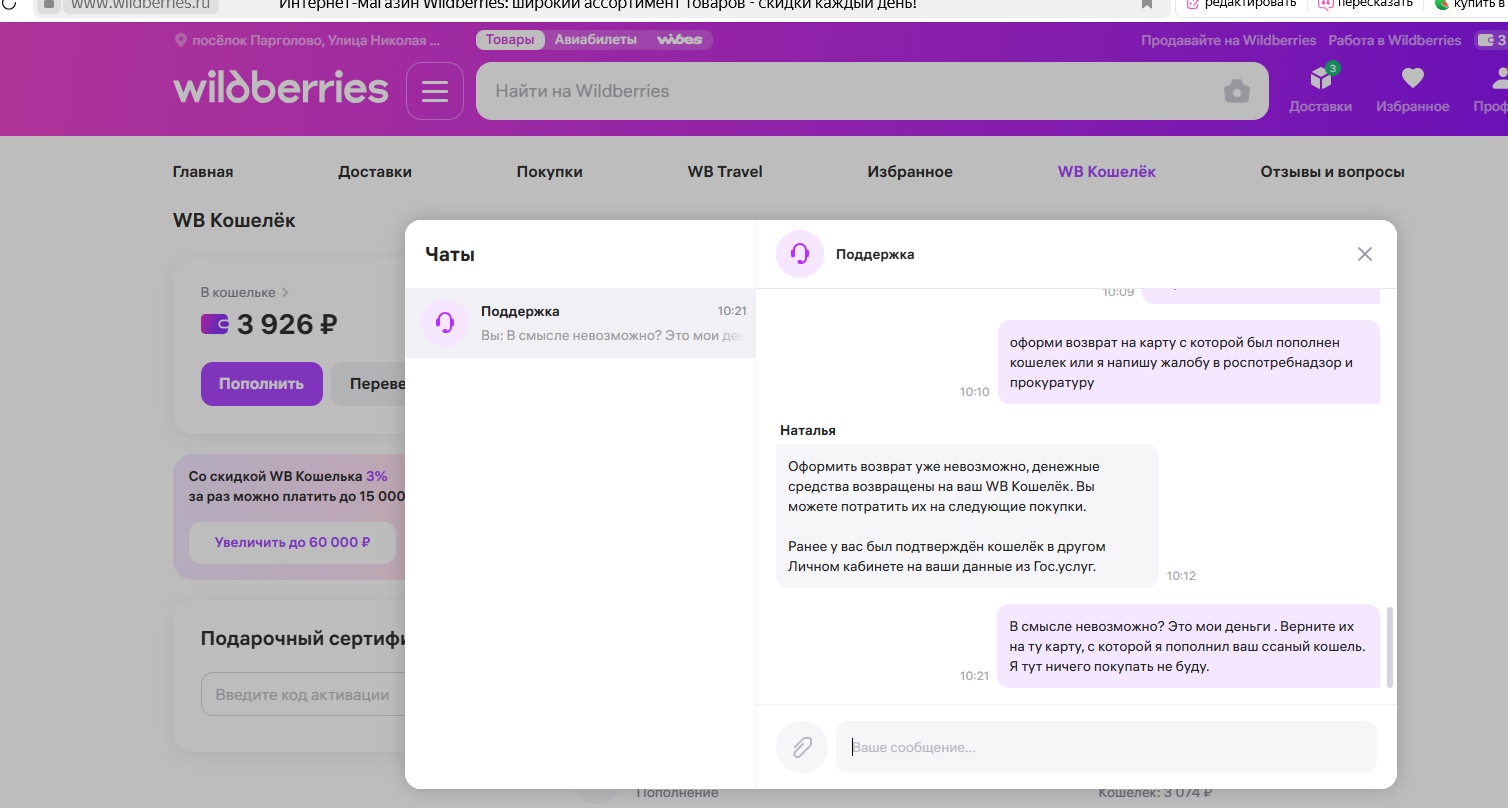The image size is (1508, 808).
Task: Click the location pin address in top bar
Action: 308,41
